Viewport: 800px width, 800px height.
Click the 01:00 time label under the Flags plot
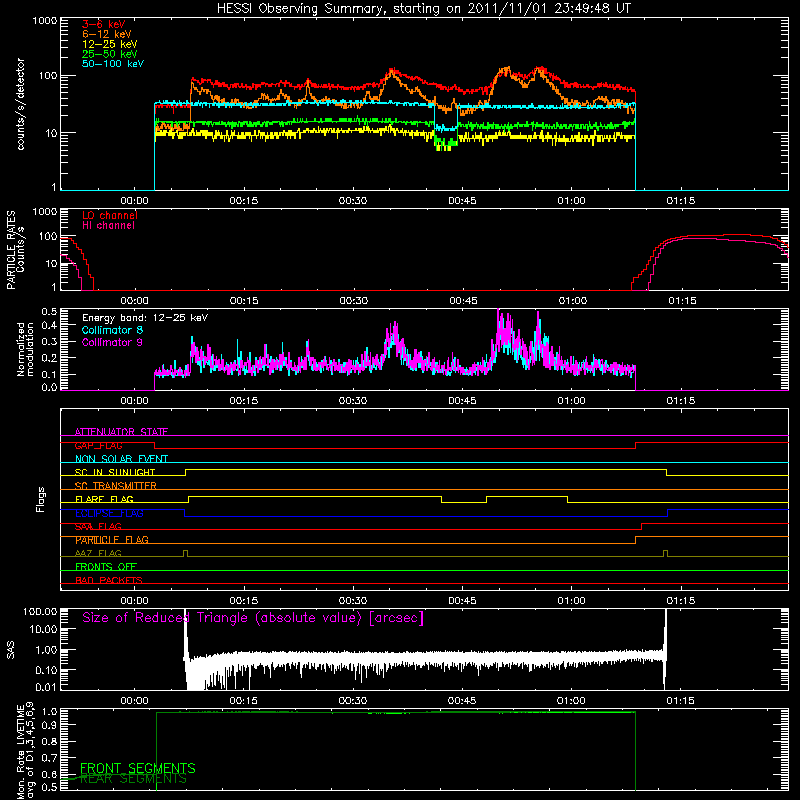(x=571, y=601)
